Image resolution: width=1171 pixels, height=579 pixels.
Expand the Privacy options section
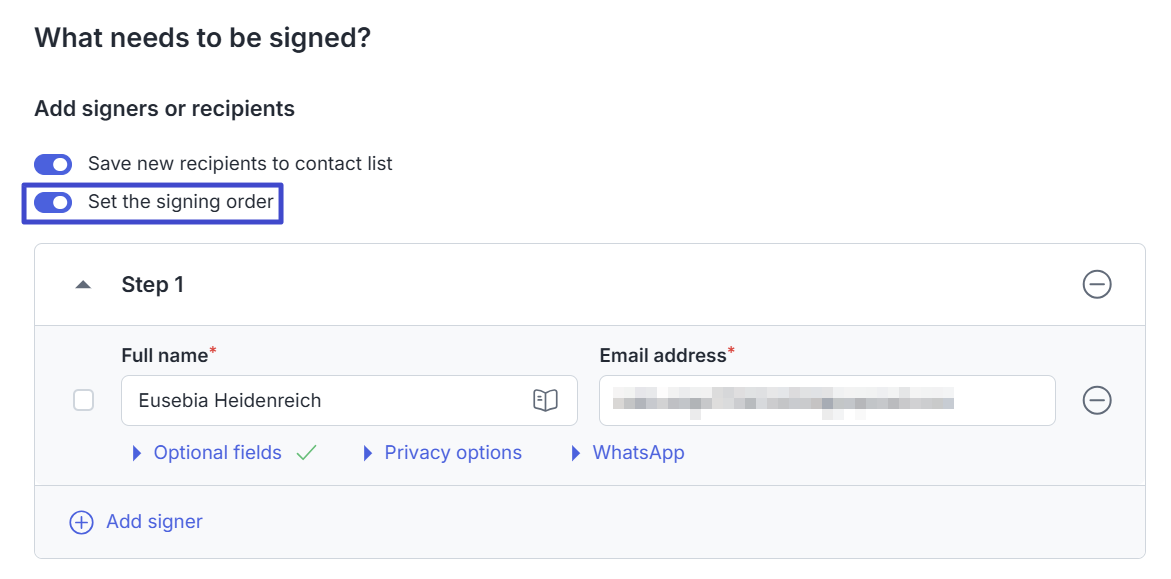point(452,453)
